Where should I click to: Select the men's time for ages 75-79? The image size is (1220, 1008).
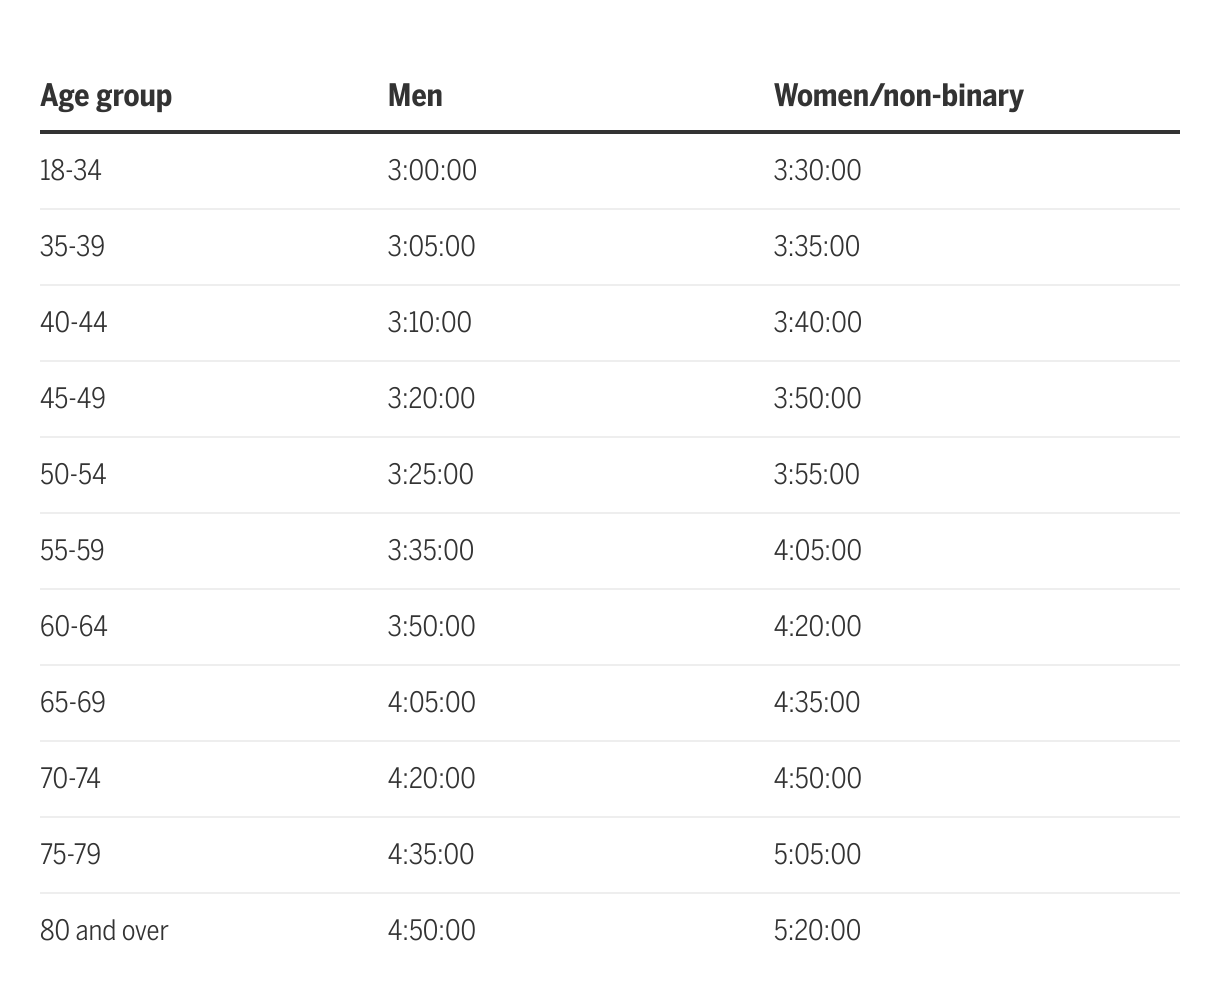tap(431, 855)
